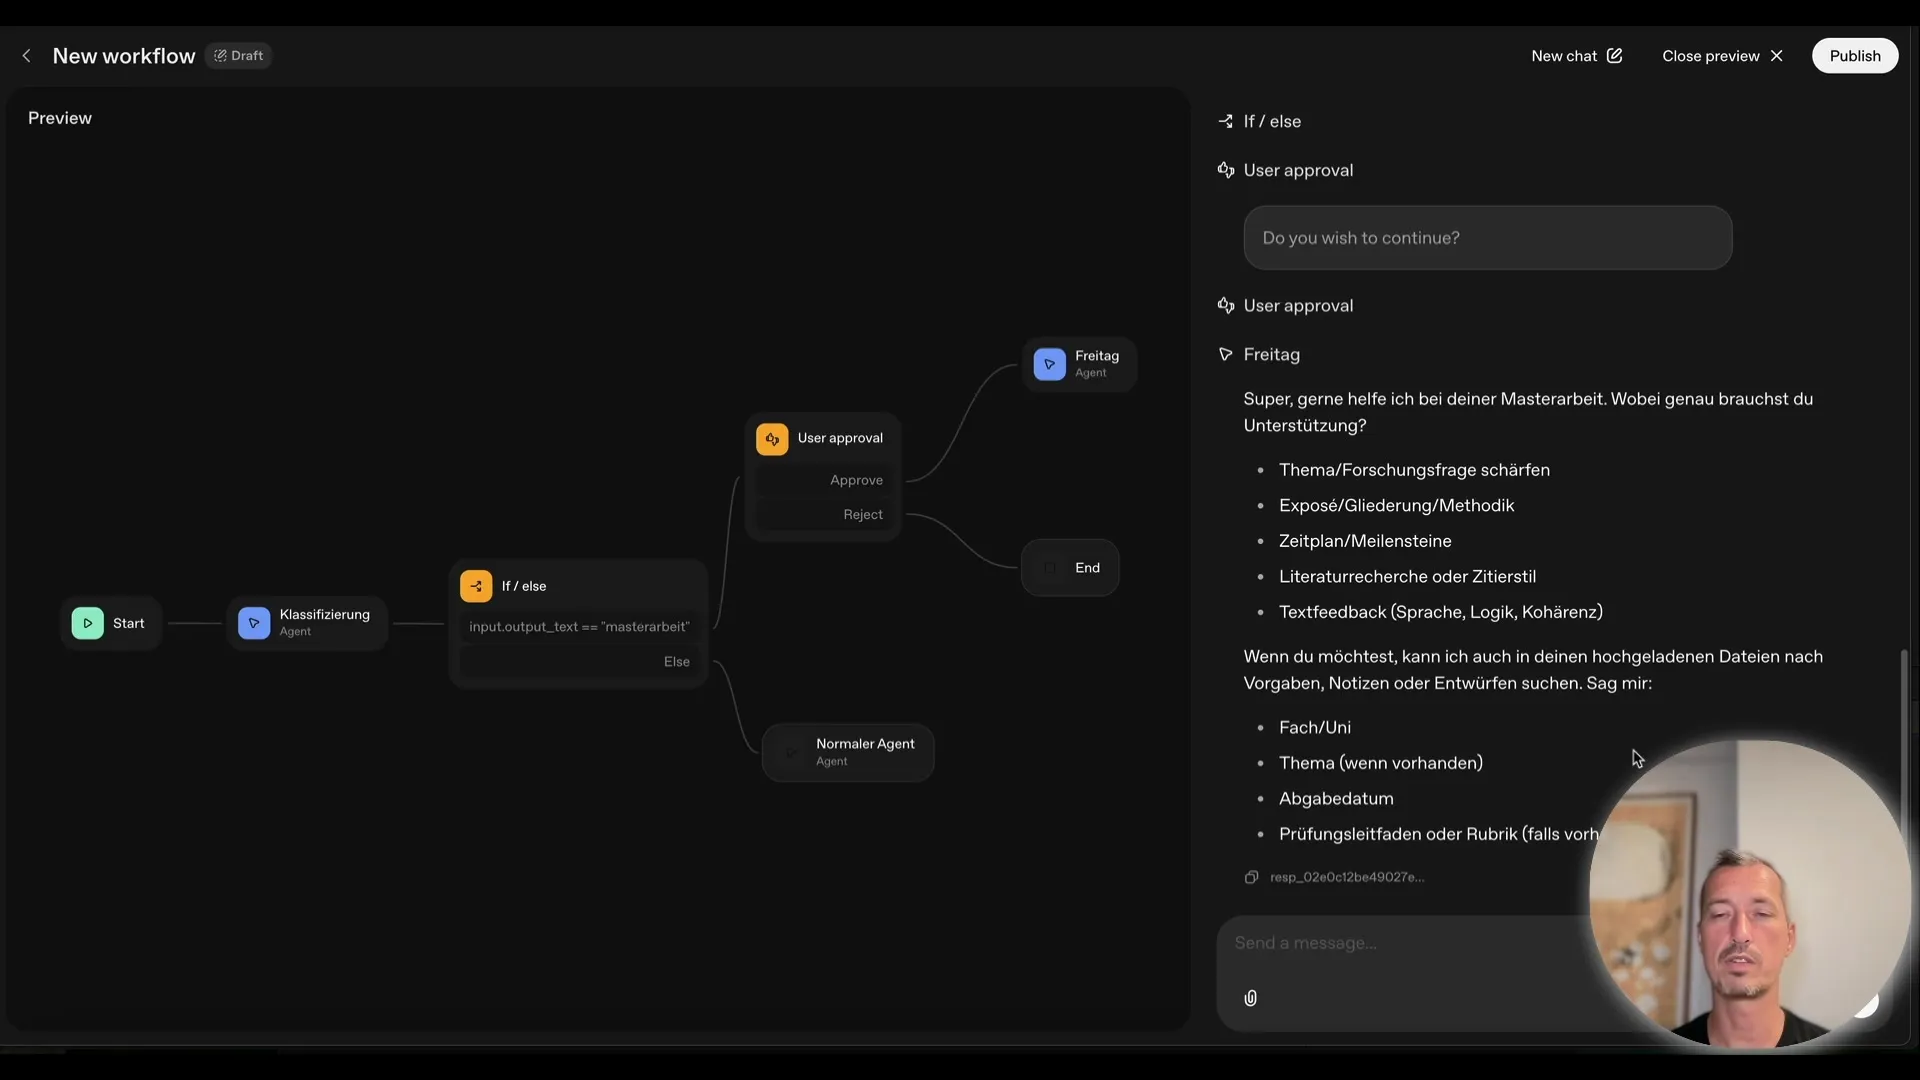Screen dimensions: 1920x1080
Task: Click the back arrow beside New workflow
Action: pyautogui.click(x=26, y=55)
